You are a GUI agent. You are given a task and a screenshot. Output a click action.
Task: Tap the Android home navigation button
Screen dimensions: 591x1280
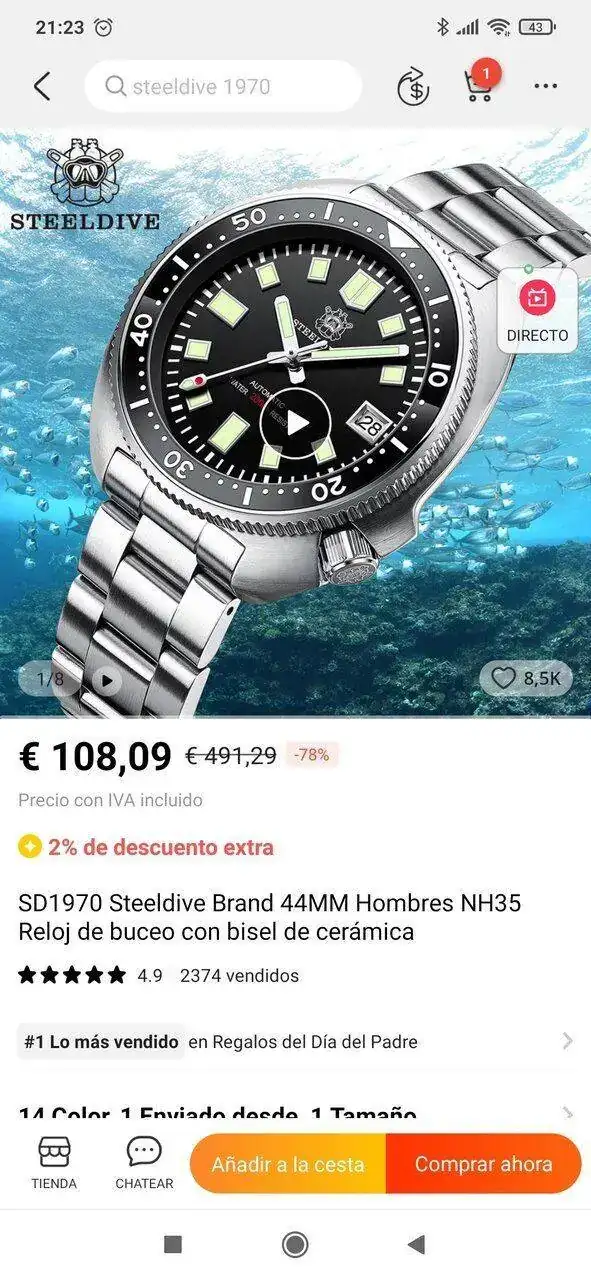coord(295,1244)
